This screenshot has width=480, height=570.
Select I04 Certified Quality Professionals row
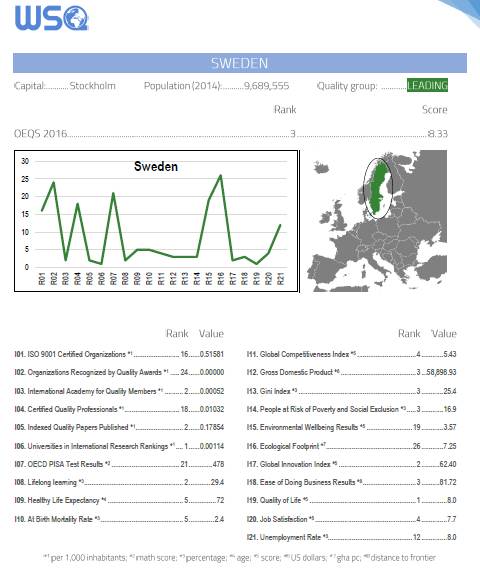coord(119,409)
